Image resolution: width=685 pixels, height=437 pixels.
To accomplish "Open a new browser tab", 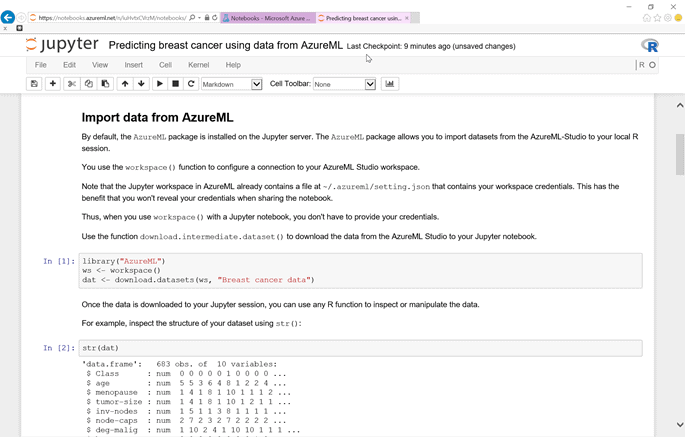I will (415, 18).
